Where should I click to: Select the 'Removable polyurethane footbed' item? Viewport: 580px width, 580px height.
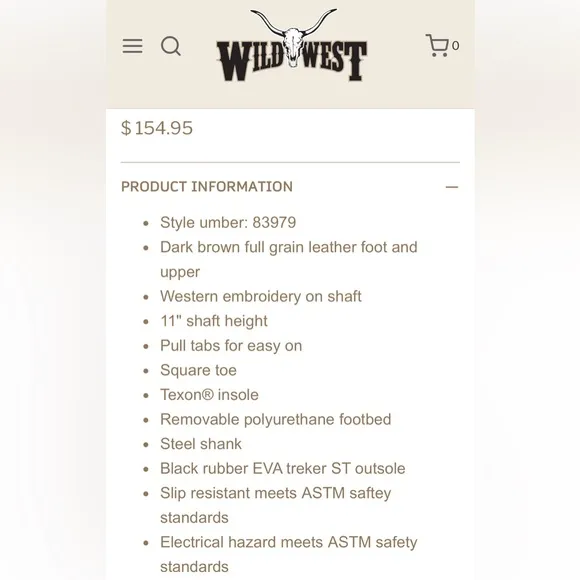click(x=276, y=419)
